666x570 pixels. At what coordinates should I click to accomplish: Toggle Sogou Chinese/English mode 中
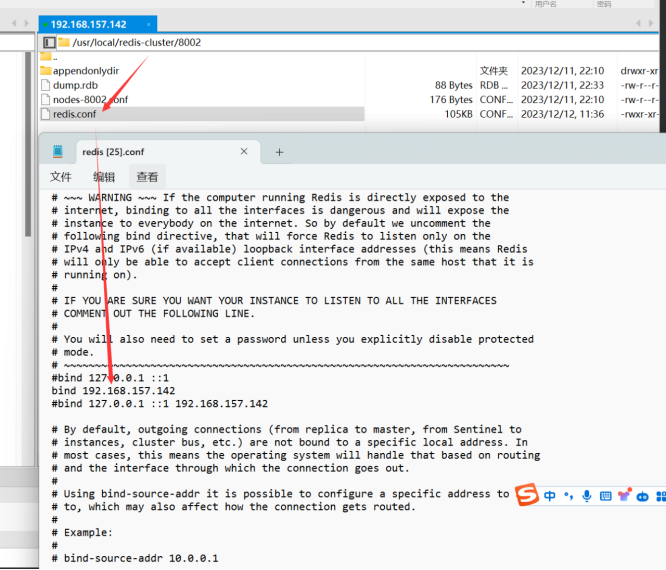(550, 496)
